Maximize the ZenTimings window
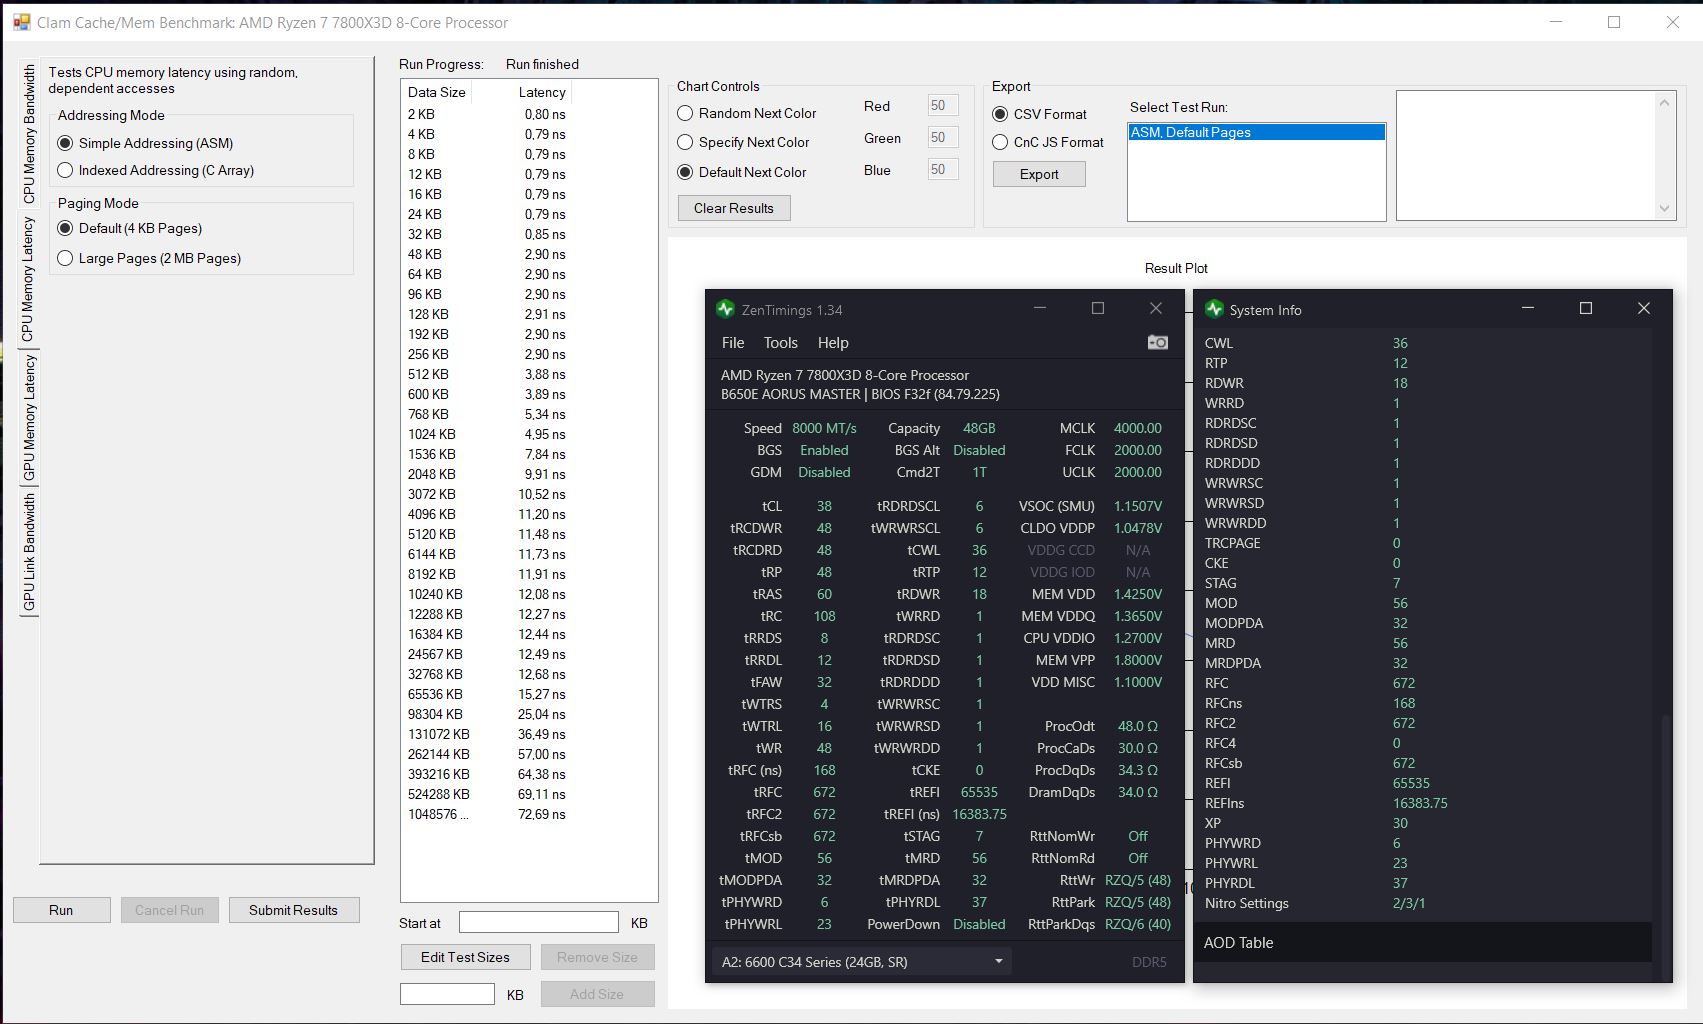Viewport: 1703px width, 1024px height. pos(1098,308)
